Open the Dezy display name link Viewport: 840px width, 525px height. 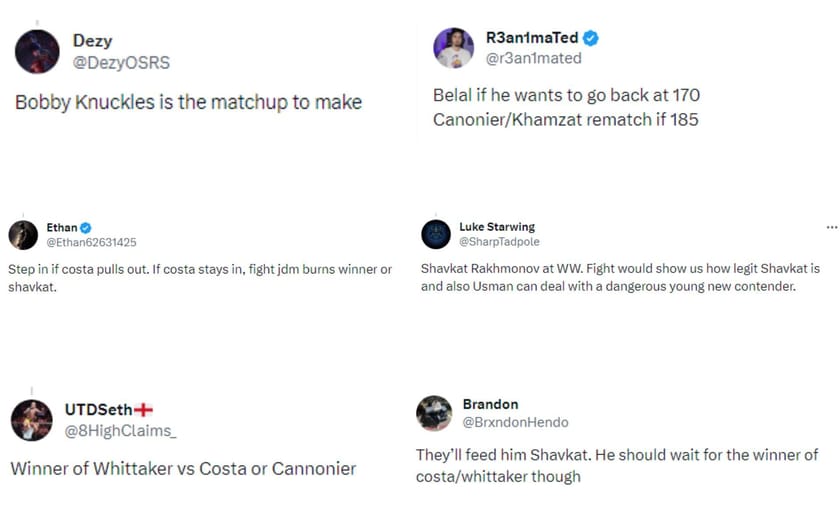pos(93,40)
